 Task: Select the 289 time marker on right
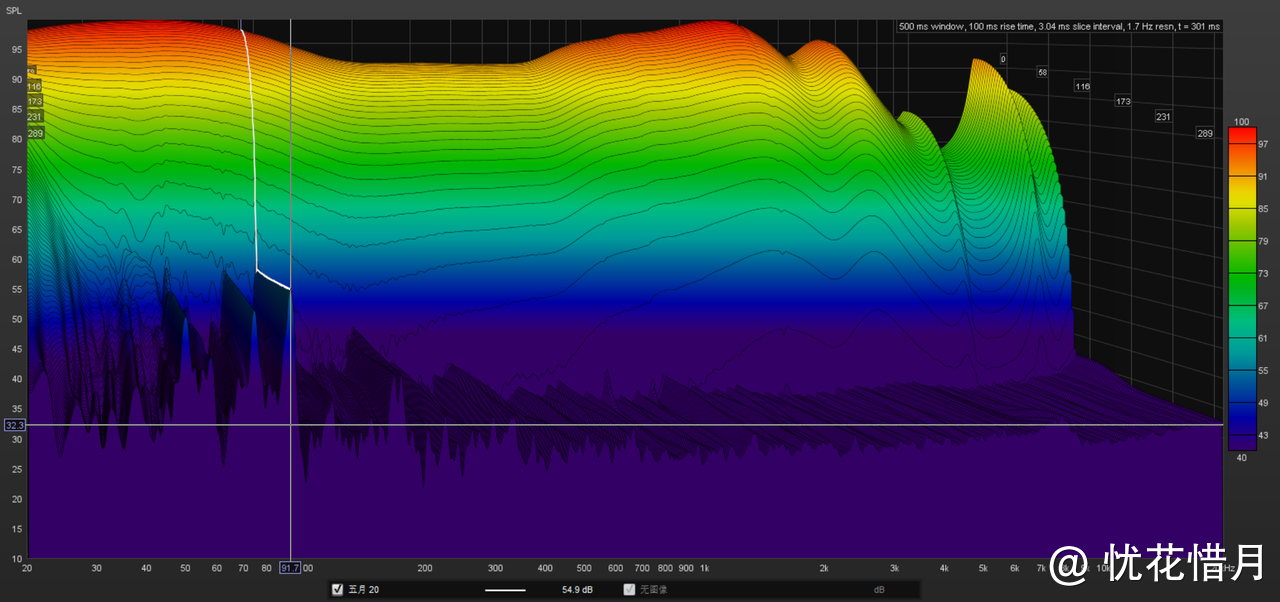(1206, 133)
